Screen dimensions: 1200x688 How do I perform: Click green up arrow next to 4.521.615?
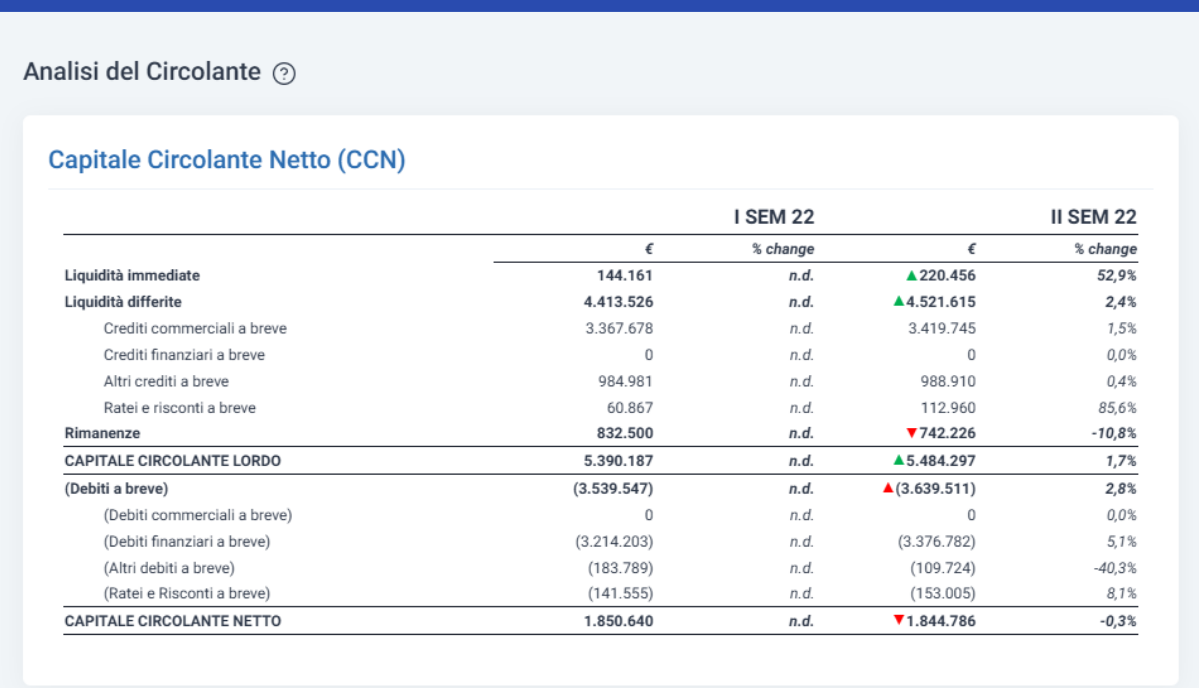898,302
